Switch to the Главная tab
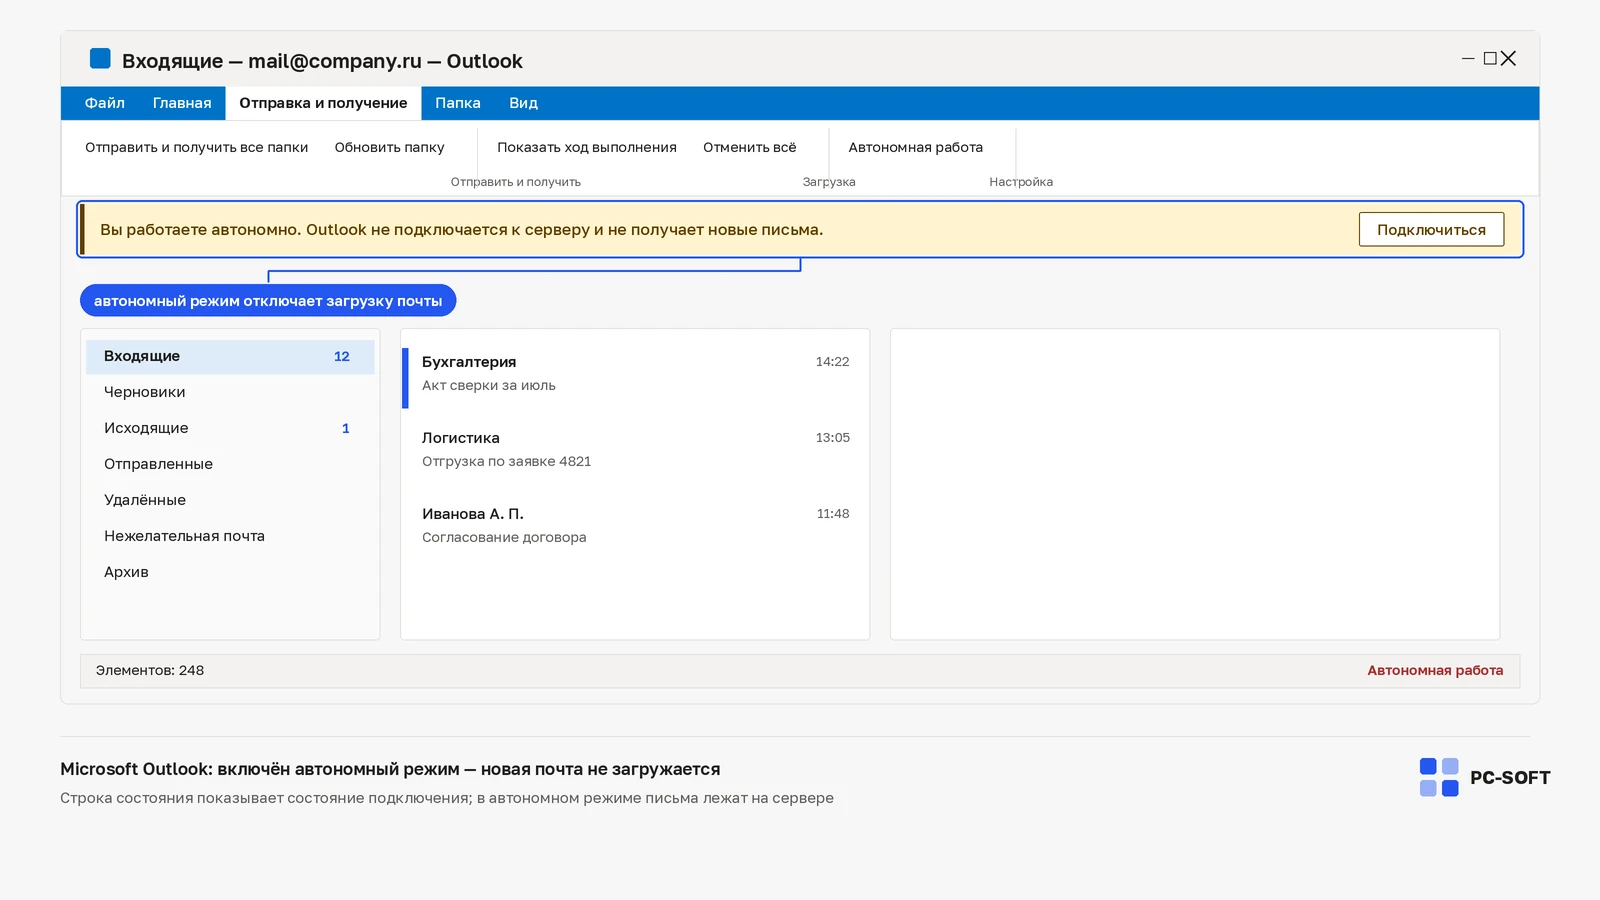1600x900 pixels. tap(182, 103)
